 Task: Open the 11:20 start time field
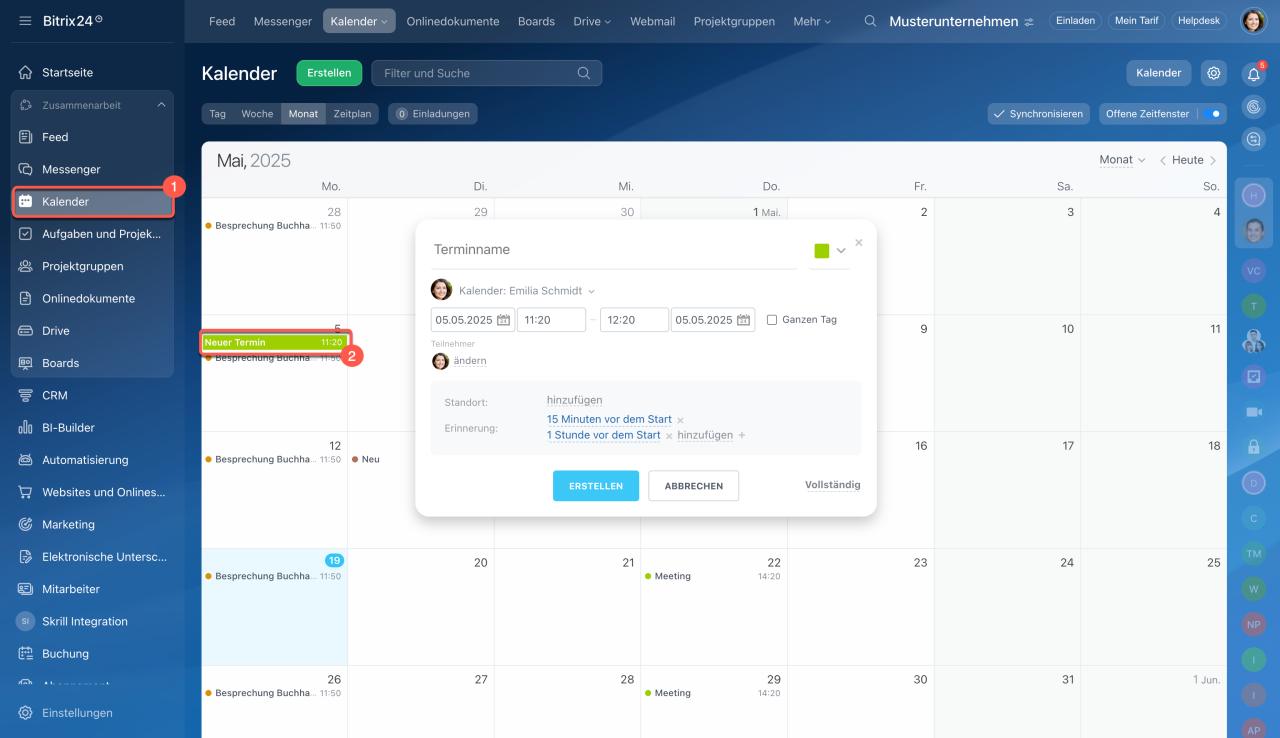coord(551,320)
